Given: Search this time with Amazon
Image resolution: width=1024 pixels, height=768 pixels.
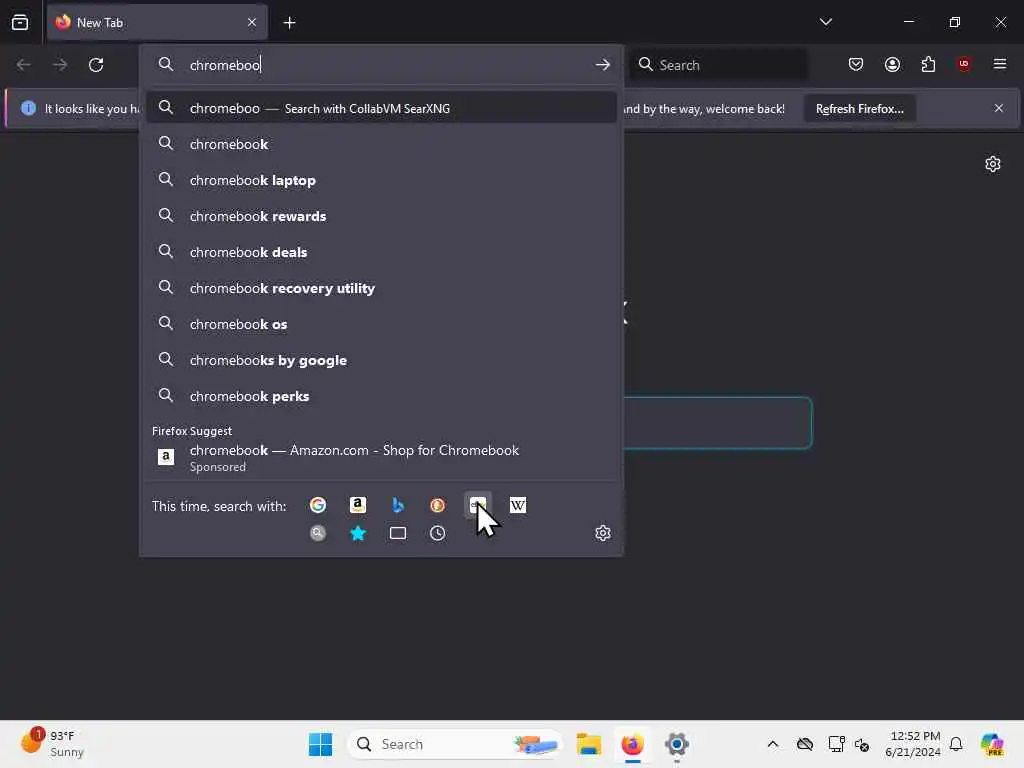Looking at the screenshot, I should point(358,505).
